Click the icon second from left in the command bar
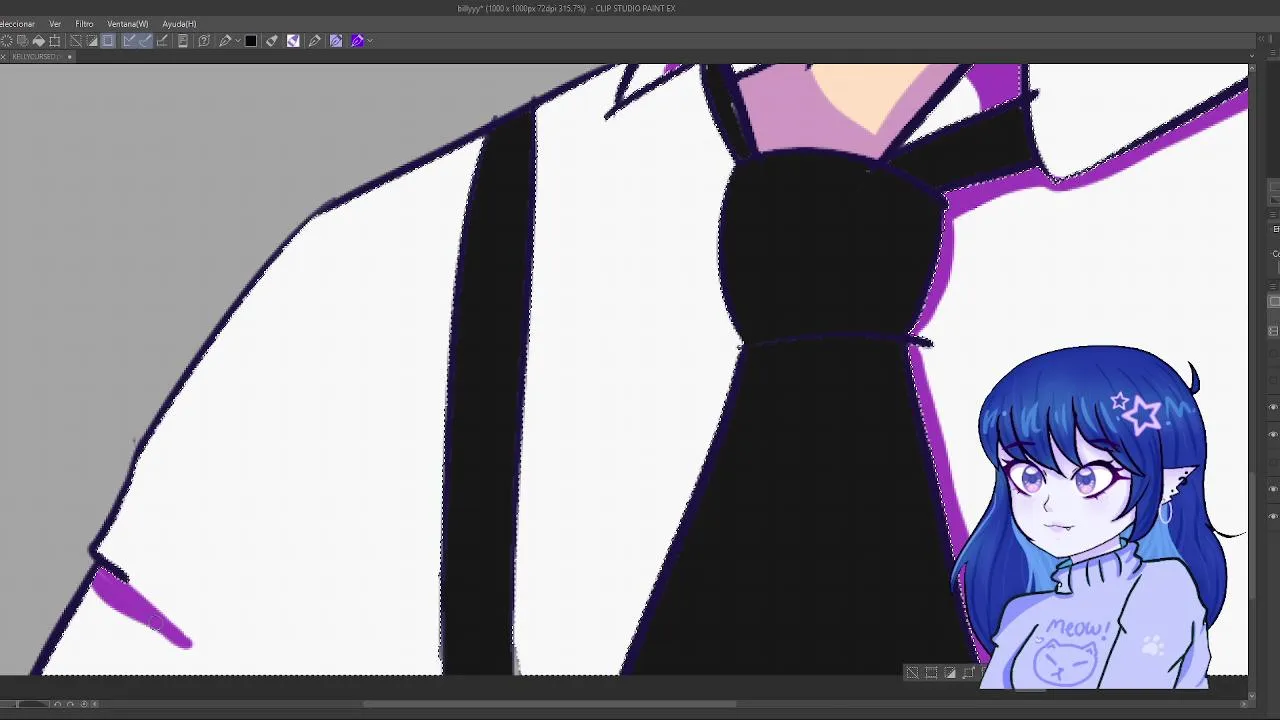Screen dimensions: 1280x720 pyautogui.click(x=22, y=41)
